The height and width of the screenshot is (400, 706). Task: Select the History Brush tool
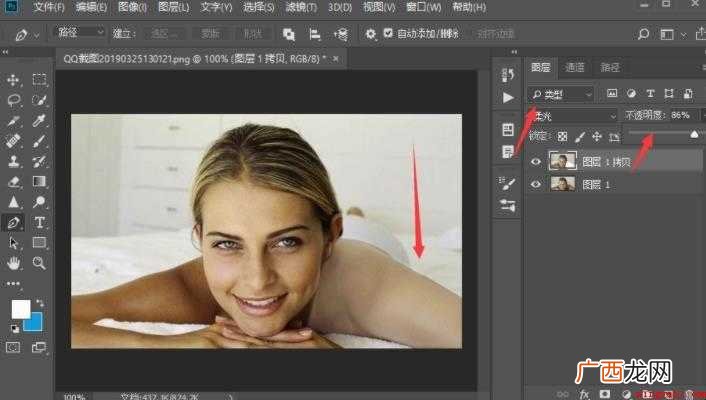pos(39,161)
